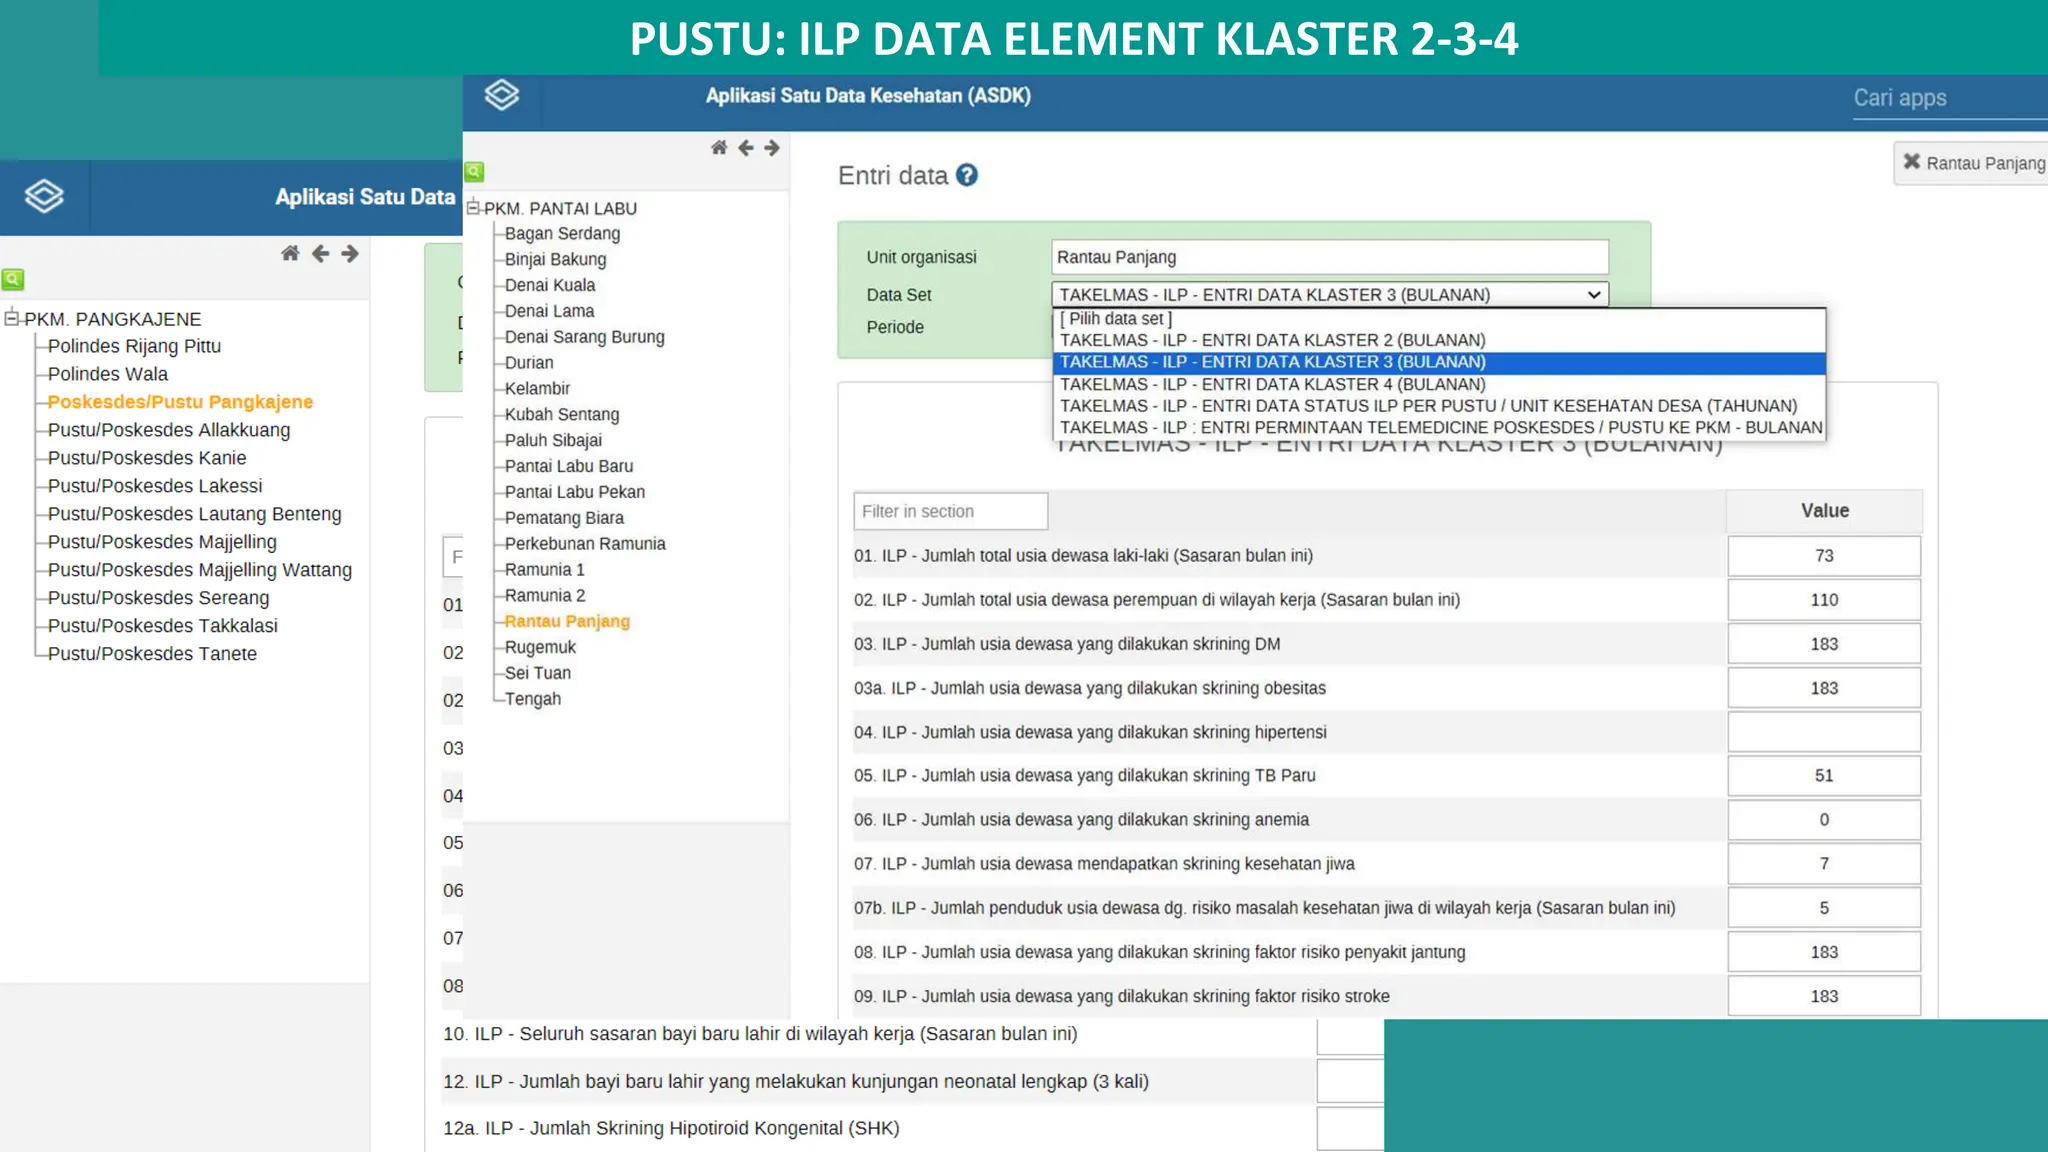Select Poskesdes/Pustu Pangkajene tree item

pos(180,402)
